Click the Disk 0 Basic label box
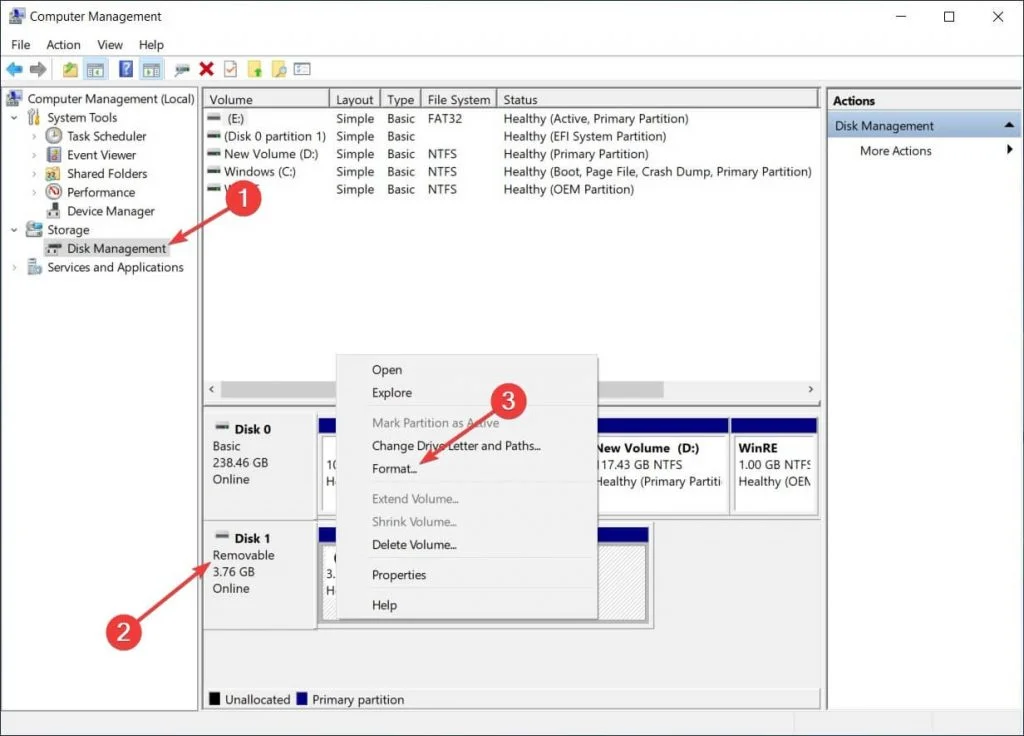The width and height of the screenshot is (1024, 736). [260, 464]
